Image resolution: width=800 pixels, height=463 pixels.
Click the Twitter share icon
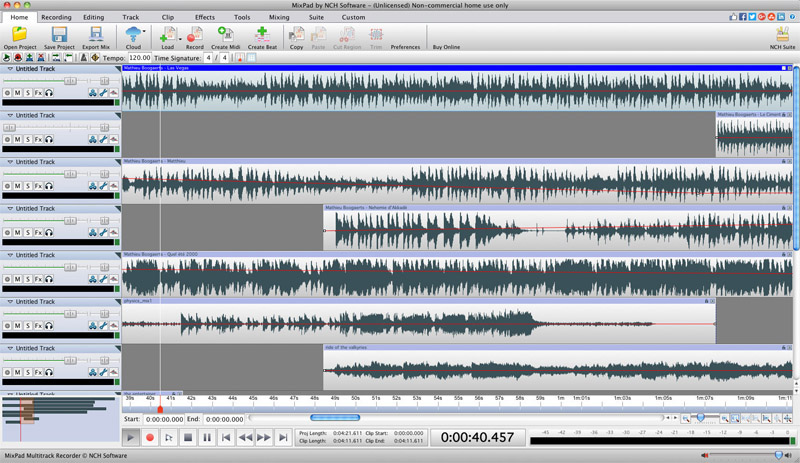click(x=753, y=17)
